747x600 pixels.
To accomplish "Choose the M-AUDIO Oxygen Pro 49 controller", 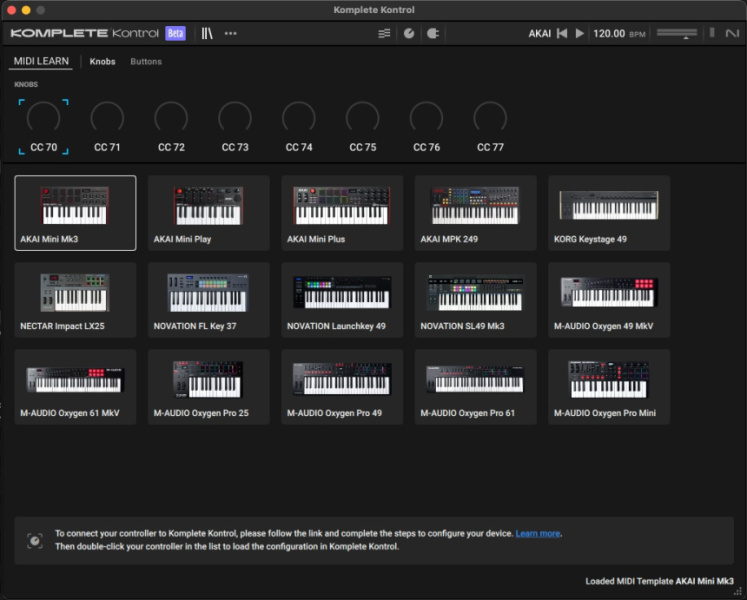I will [342, 387].
